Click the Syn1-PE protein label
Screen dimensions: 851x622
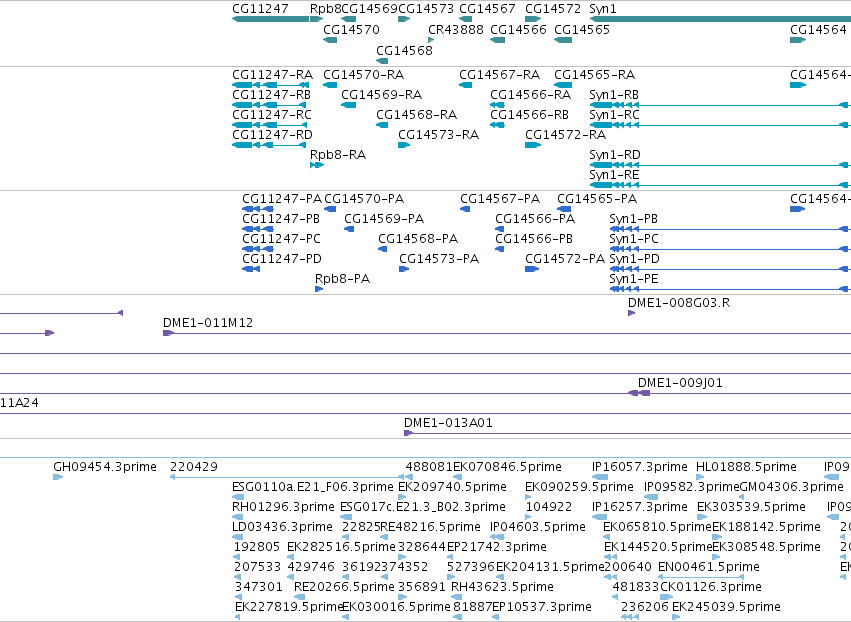634,280
